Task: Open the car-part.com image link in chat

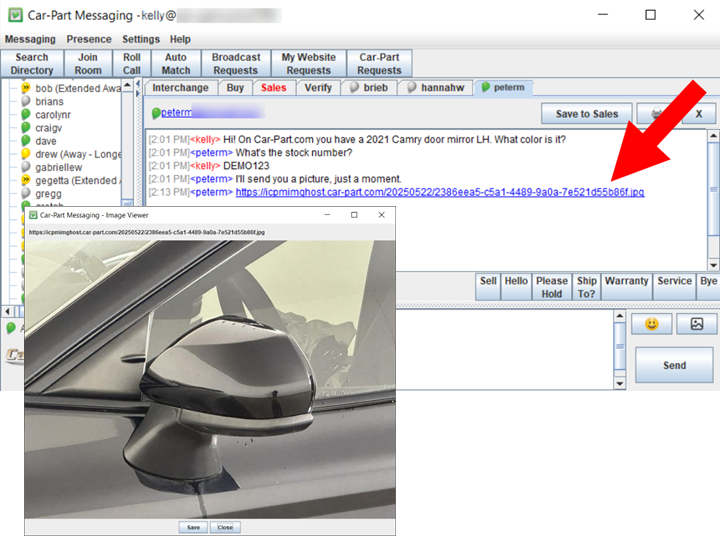Action: tap(440, 192)
